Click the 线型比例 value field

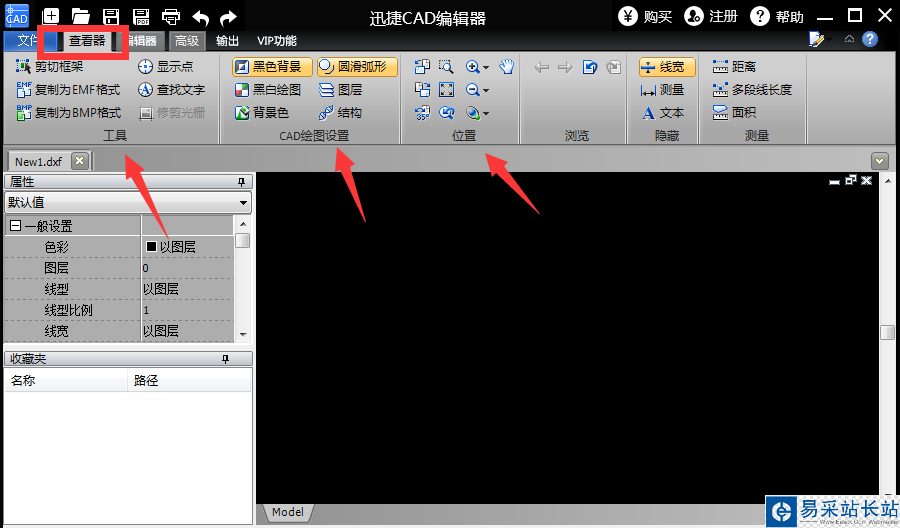point(187,310)
